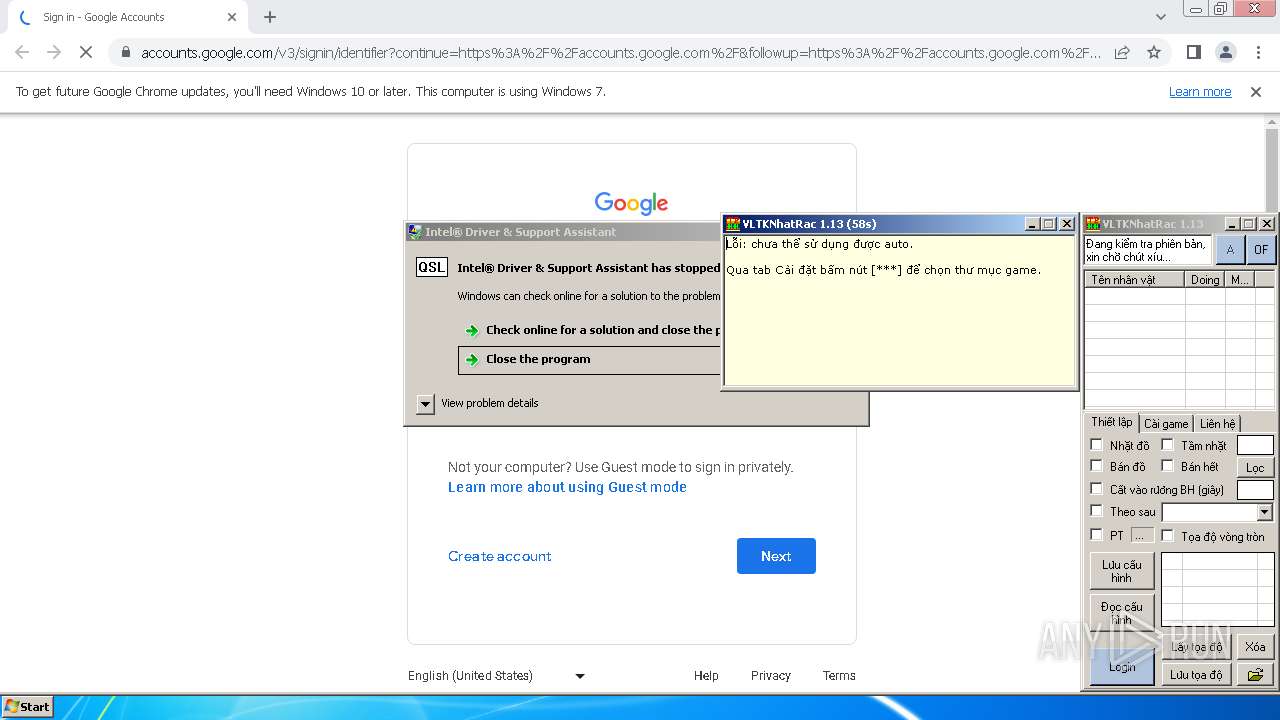
Task: Click Tầm nhặt value input field
Action: pyautogui.click(x=1255, y=445)
